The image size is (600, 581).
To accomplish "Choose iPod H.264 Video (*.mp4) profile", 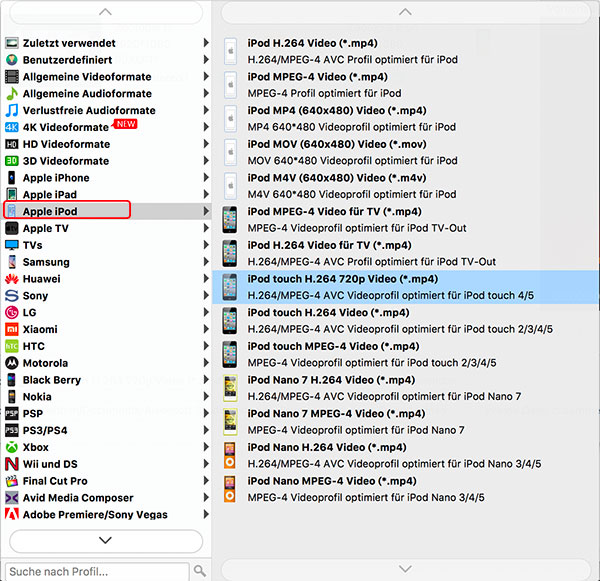I will [x=406, y=51].
